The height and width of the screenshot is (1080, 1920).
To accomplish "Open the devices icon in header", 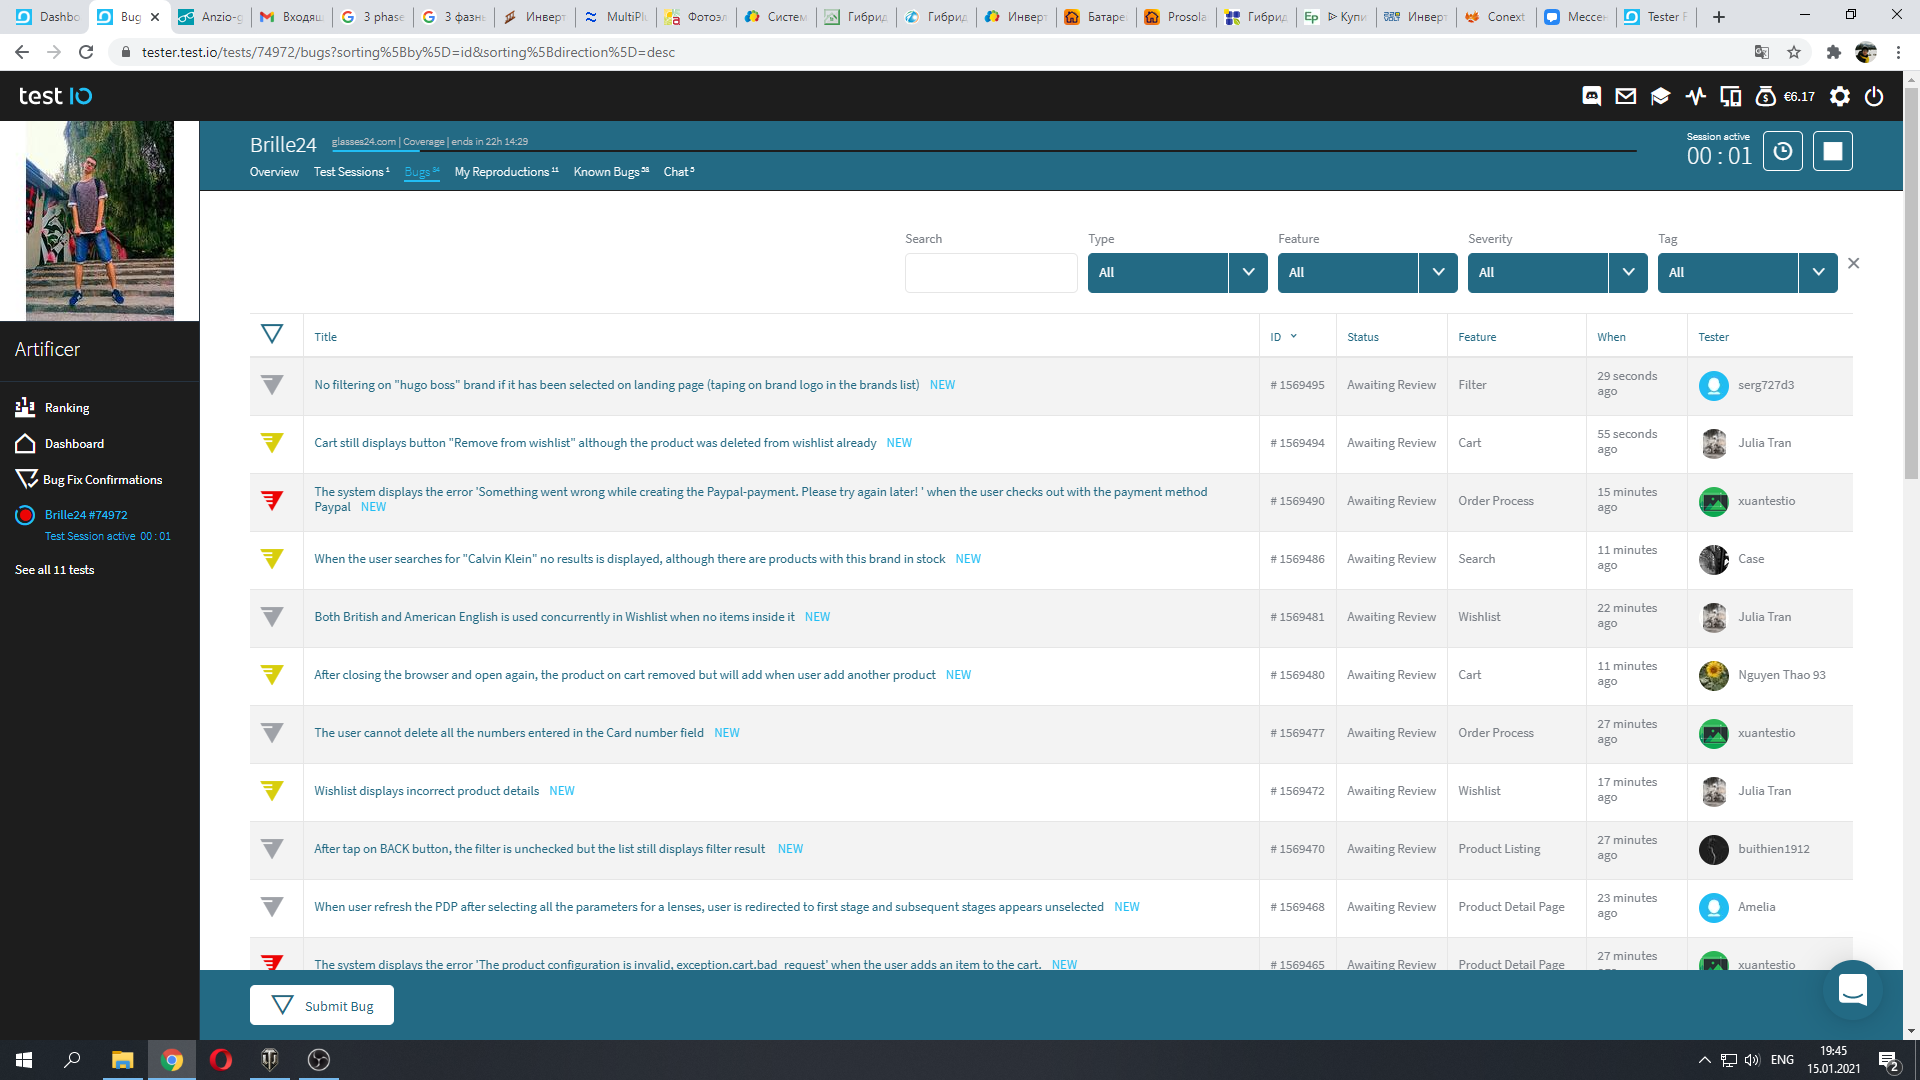I will [x=1730, y=96].
